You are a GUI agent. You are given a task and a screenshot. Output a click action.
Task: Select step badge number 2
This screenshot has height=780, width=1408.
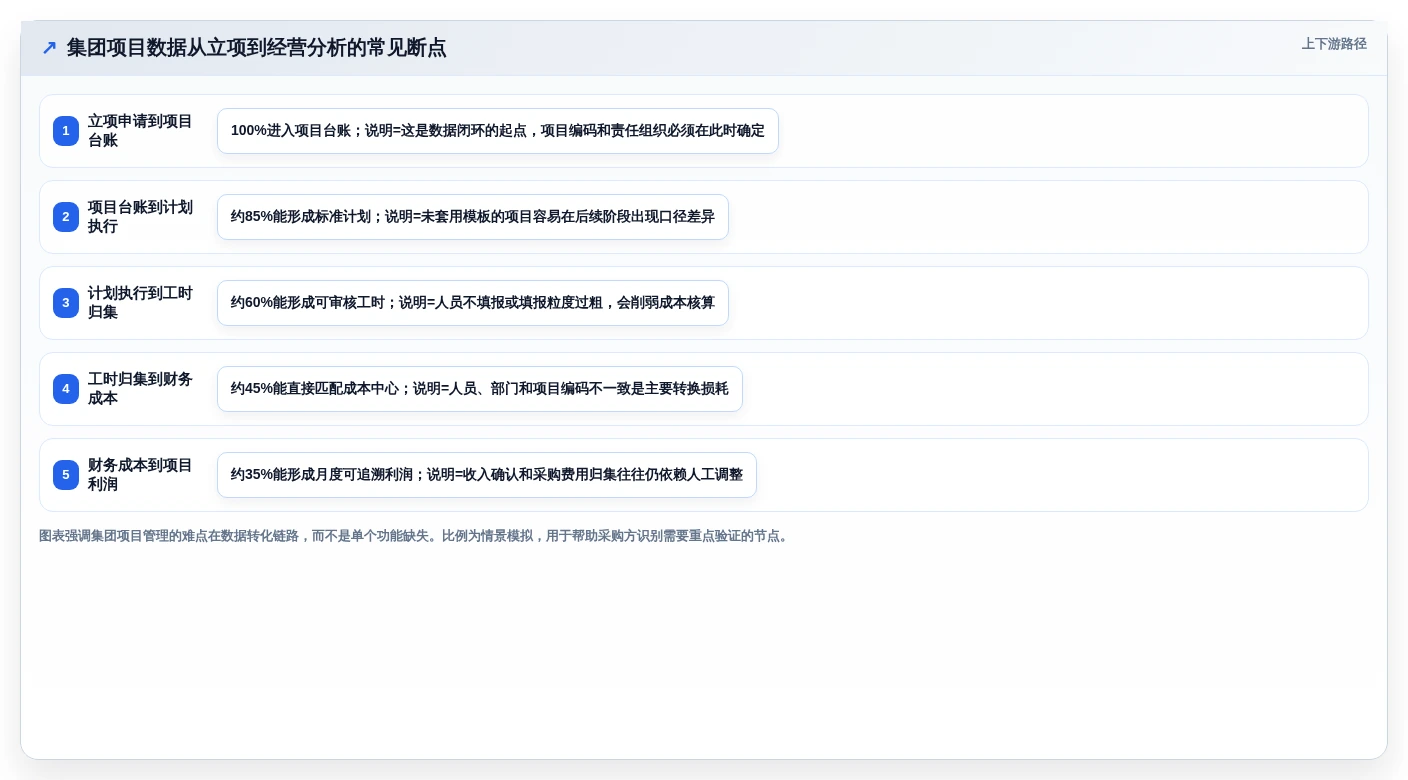point(66,217)
